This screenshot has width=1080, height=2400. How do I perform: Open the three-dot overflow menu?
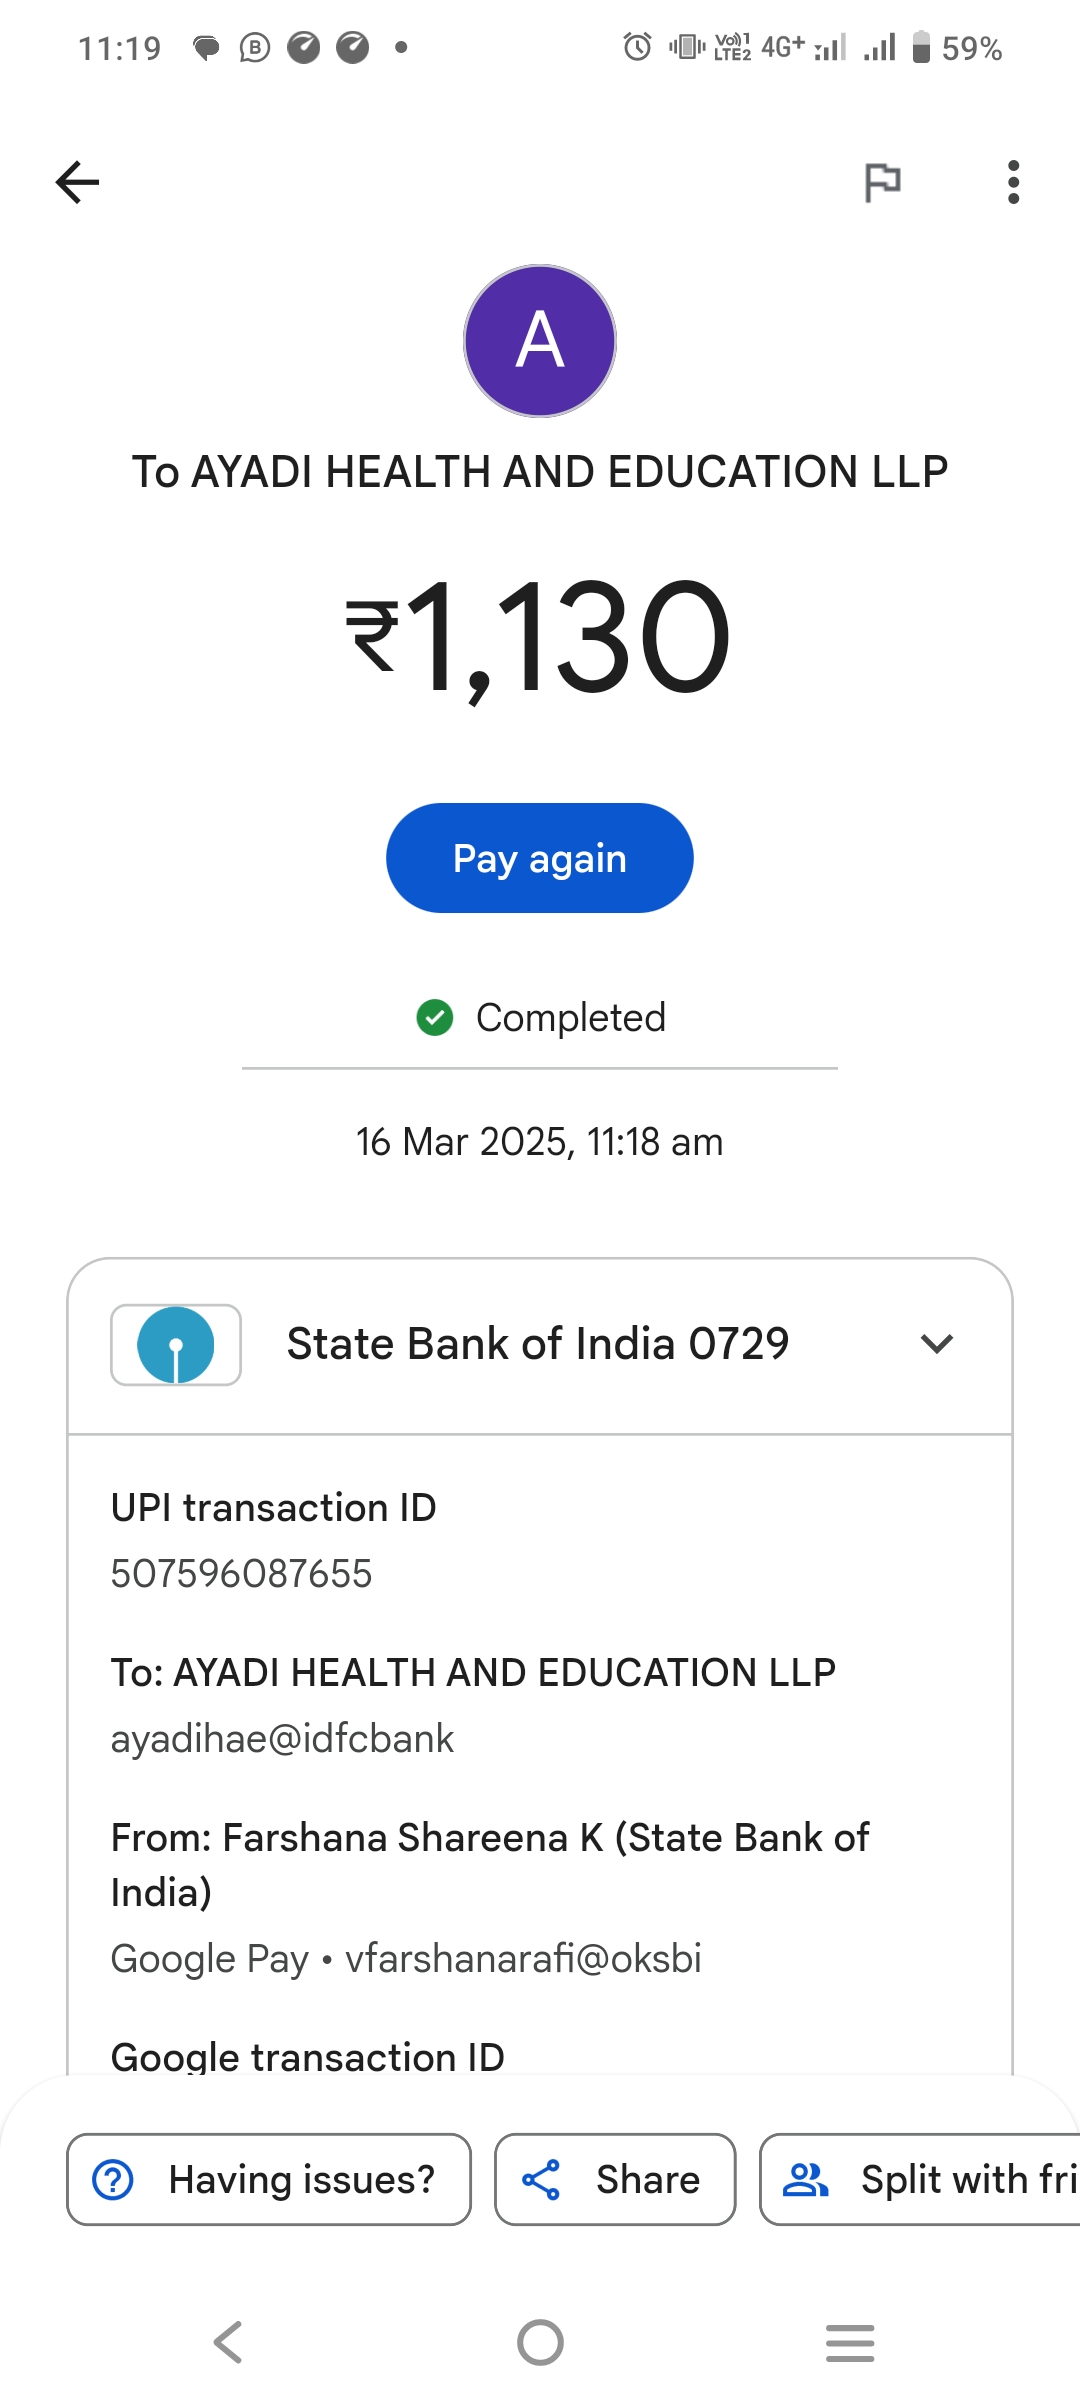pyautogui.click(x=1013, y=182)
